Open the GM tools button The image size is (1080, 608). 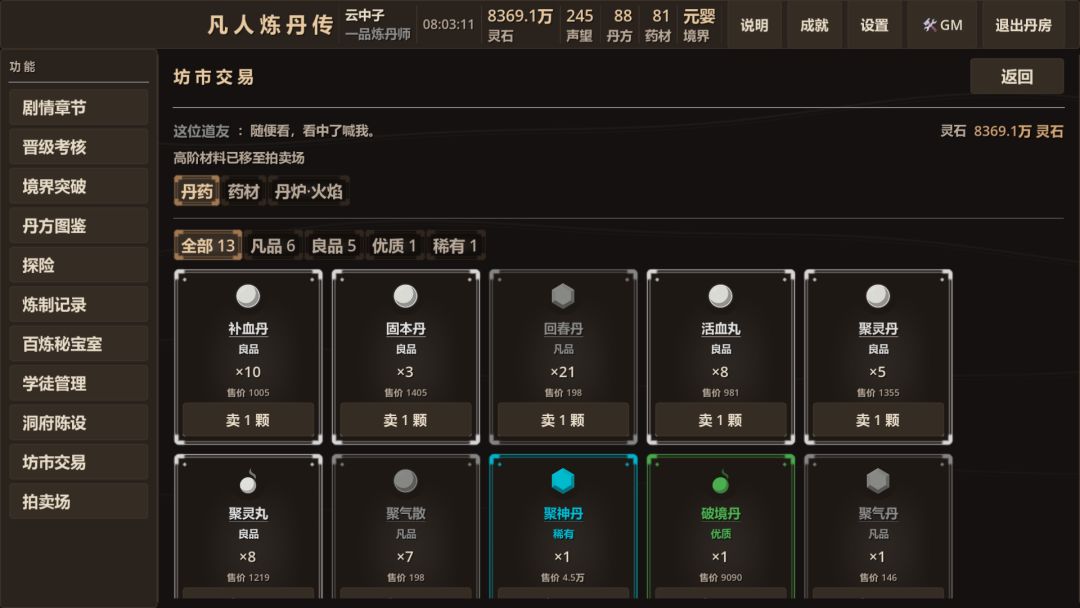pyautogui.click(x=943, y=25)
